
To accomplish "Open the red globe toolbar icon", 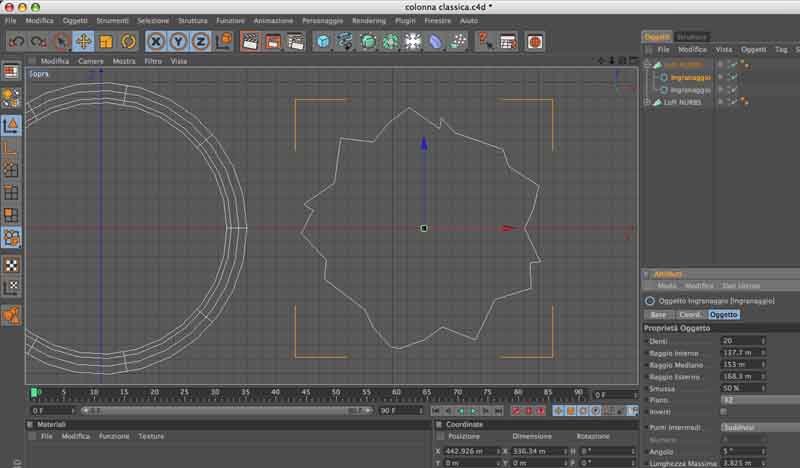I will (x=535, y=42).
